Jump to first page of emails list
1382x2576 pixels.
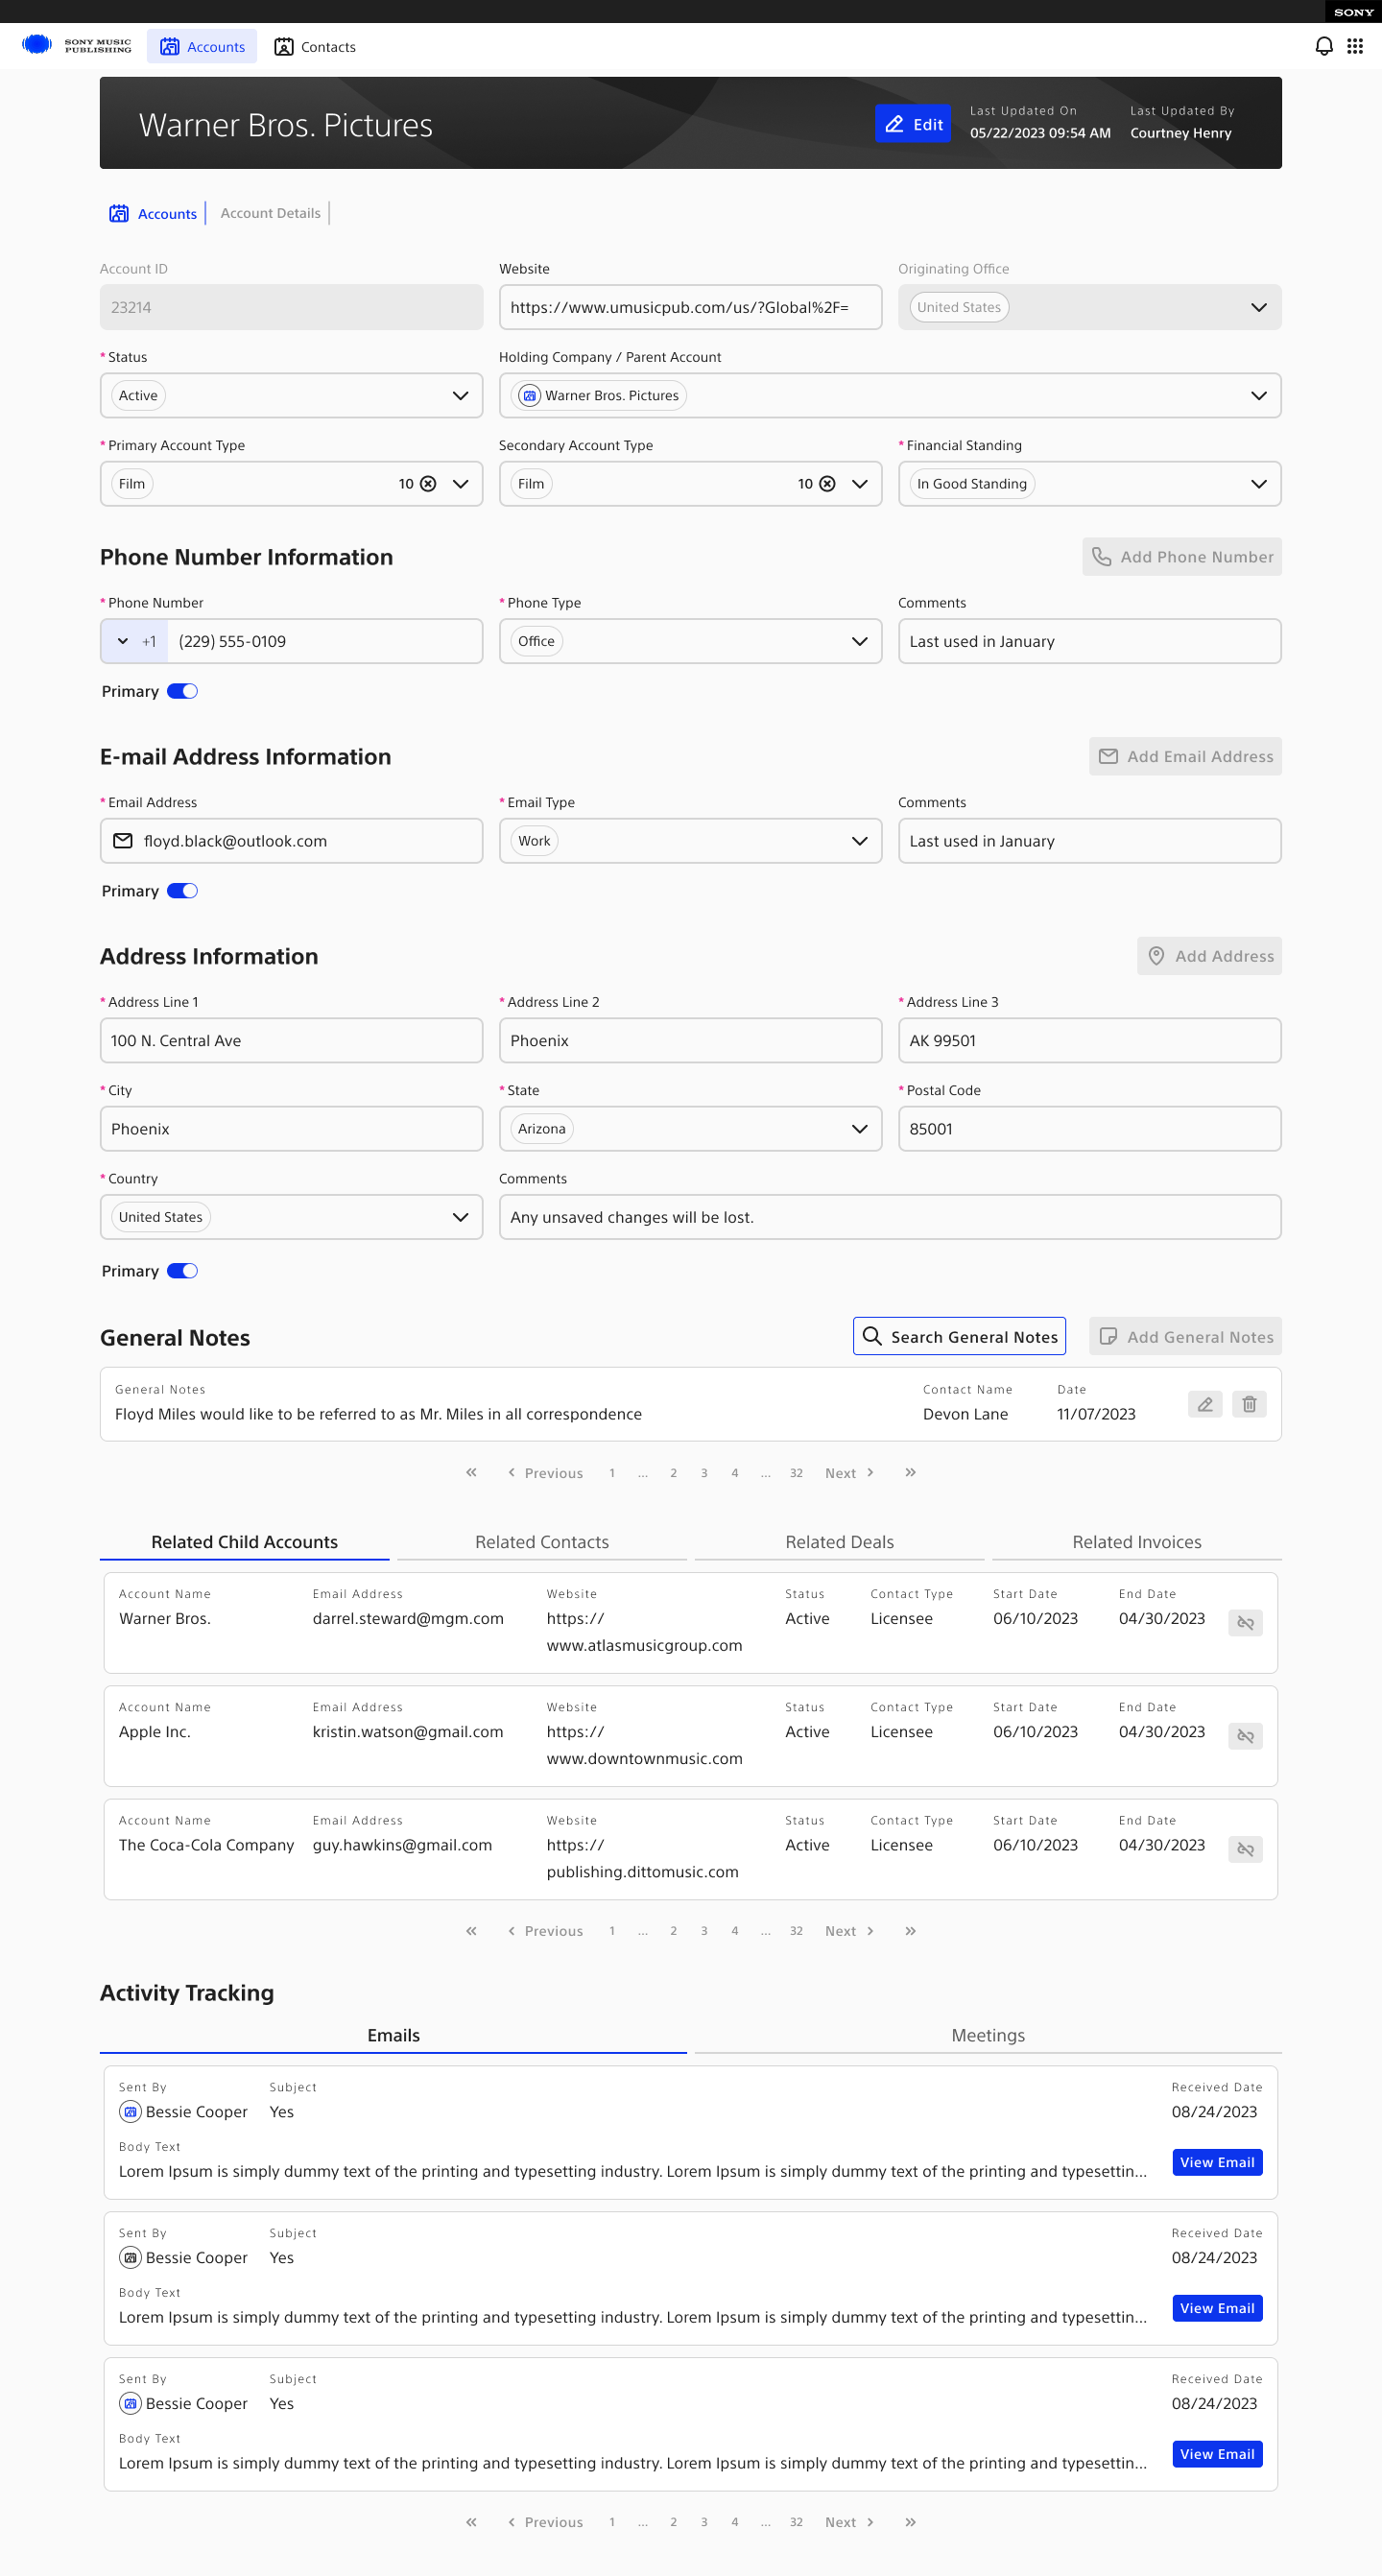pos(471,2522)
